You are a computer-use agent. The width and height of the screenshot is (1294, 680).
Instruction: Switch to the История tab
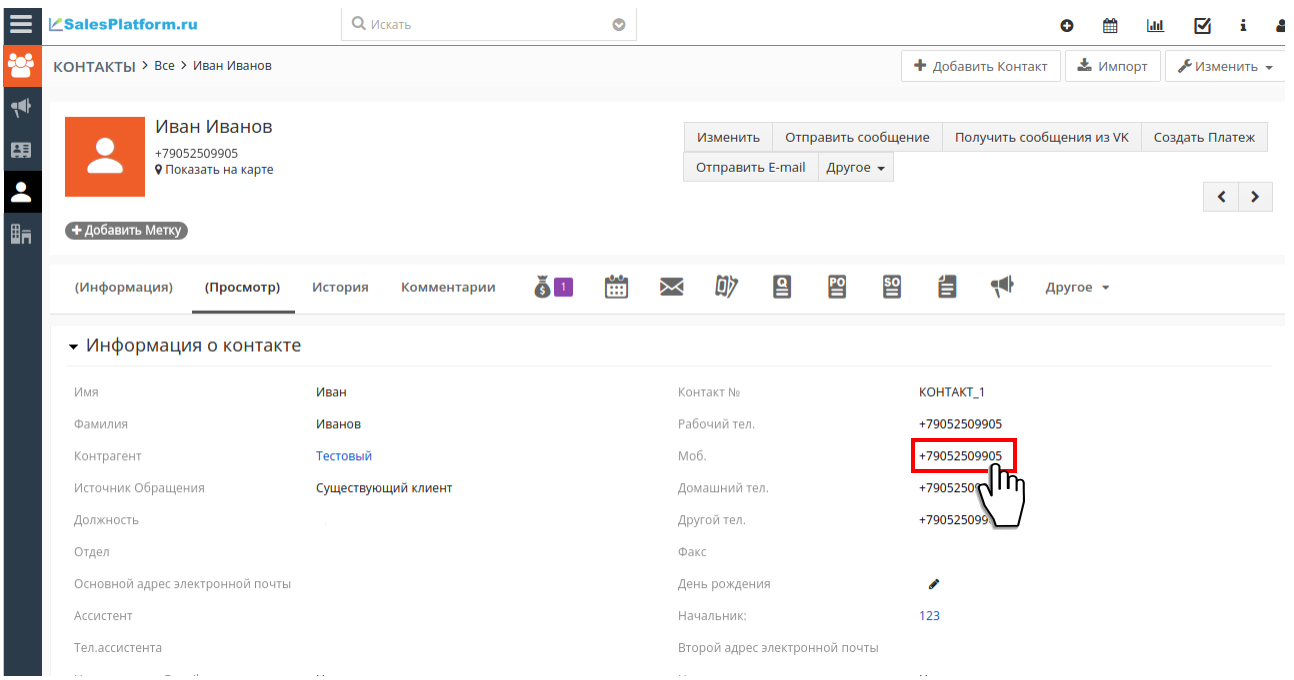340,287
